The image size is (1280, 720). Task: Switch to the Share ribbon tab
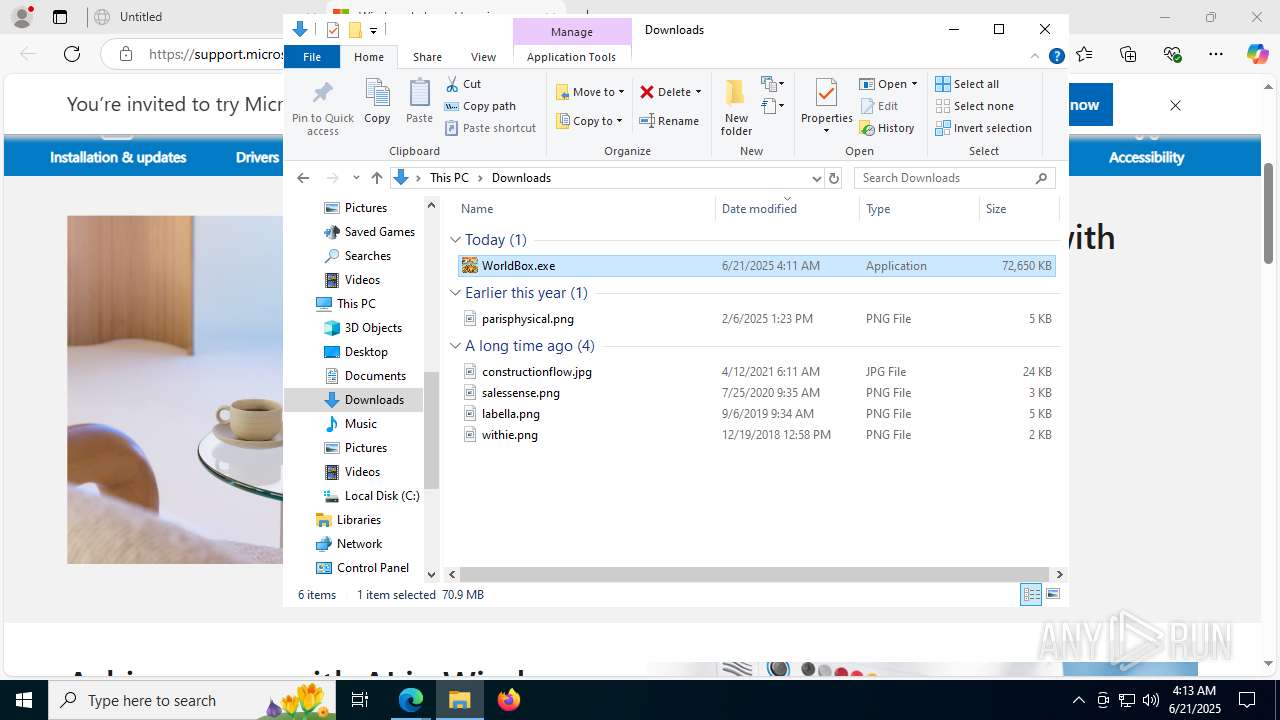(x=427, y=57)
